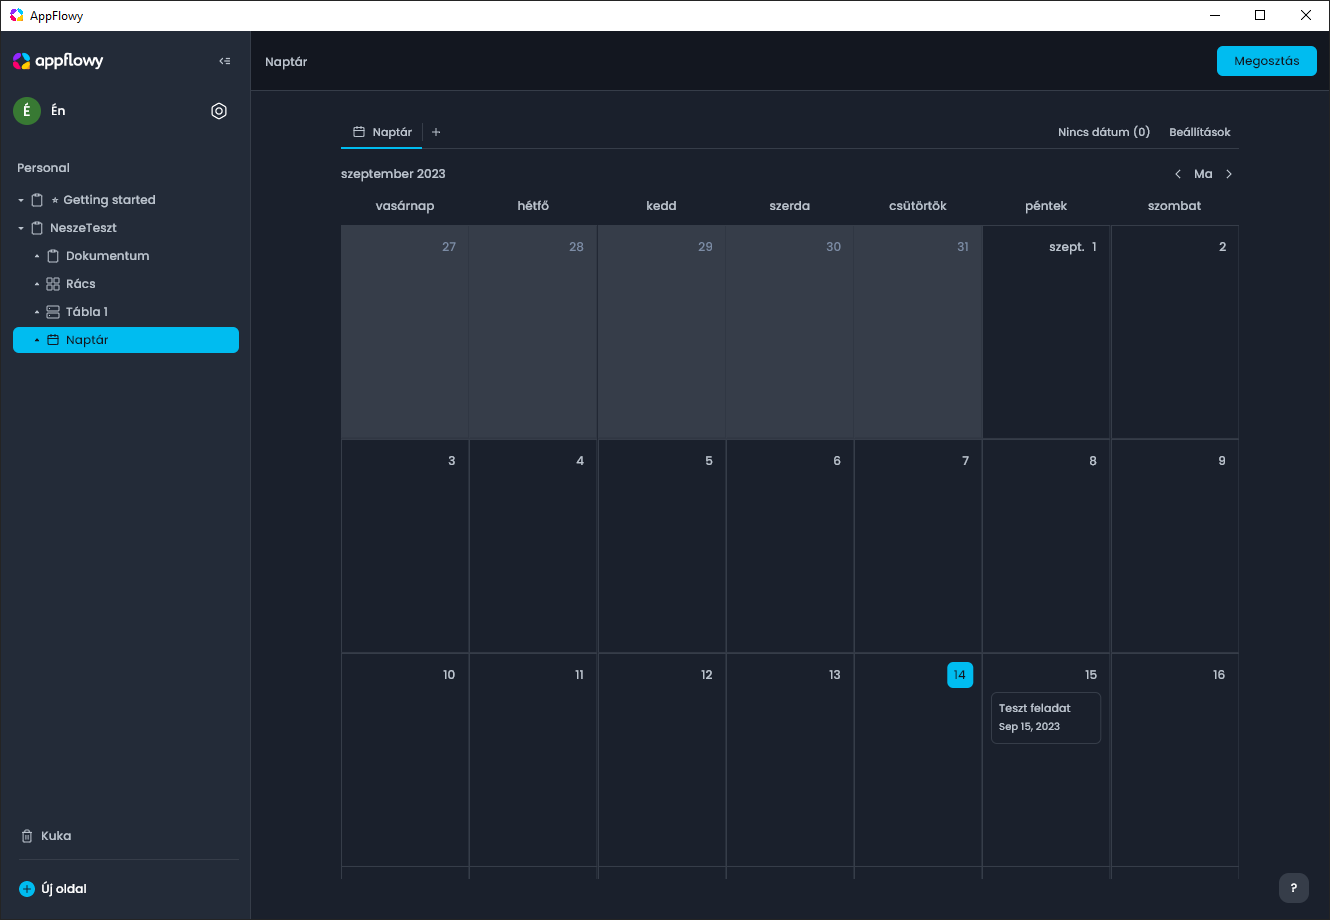
Task: Open Beállítások calendar settings
Action: pyautogui.click(x=1200, y=132)
